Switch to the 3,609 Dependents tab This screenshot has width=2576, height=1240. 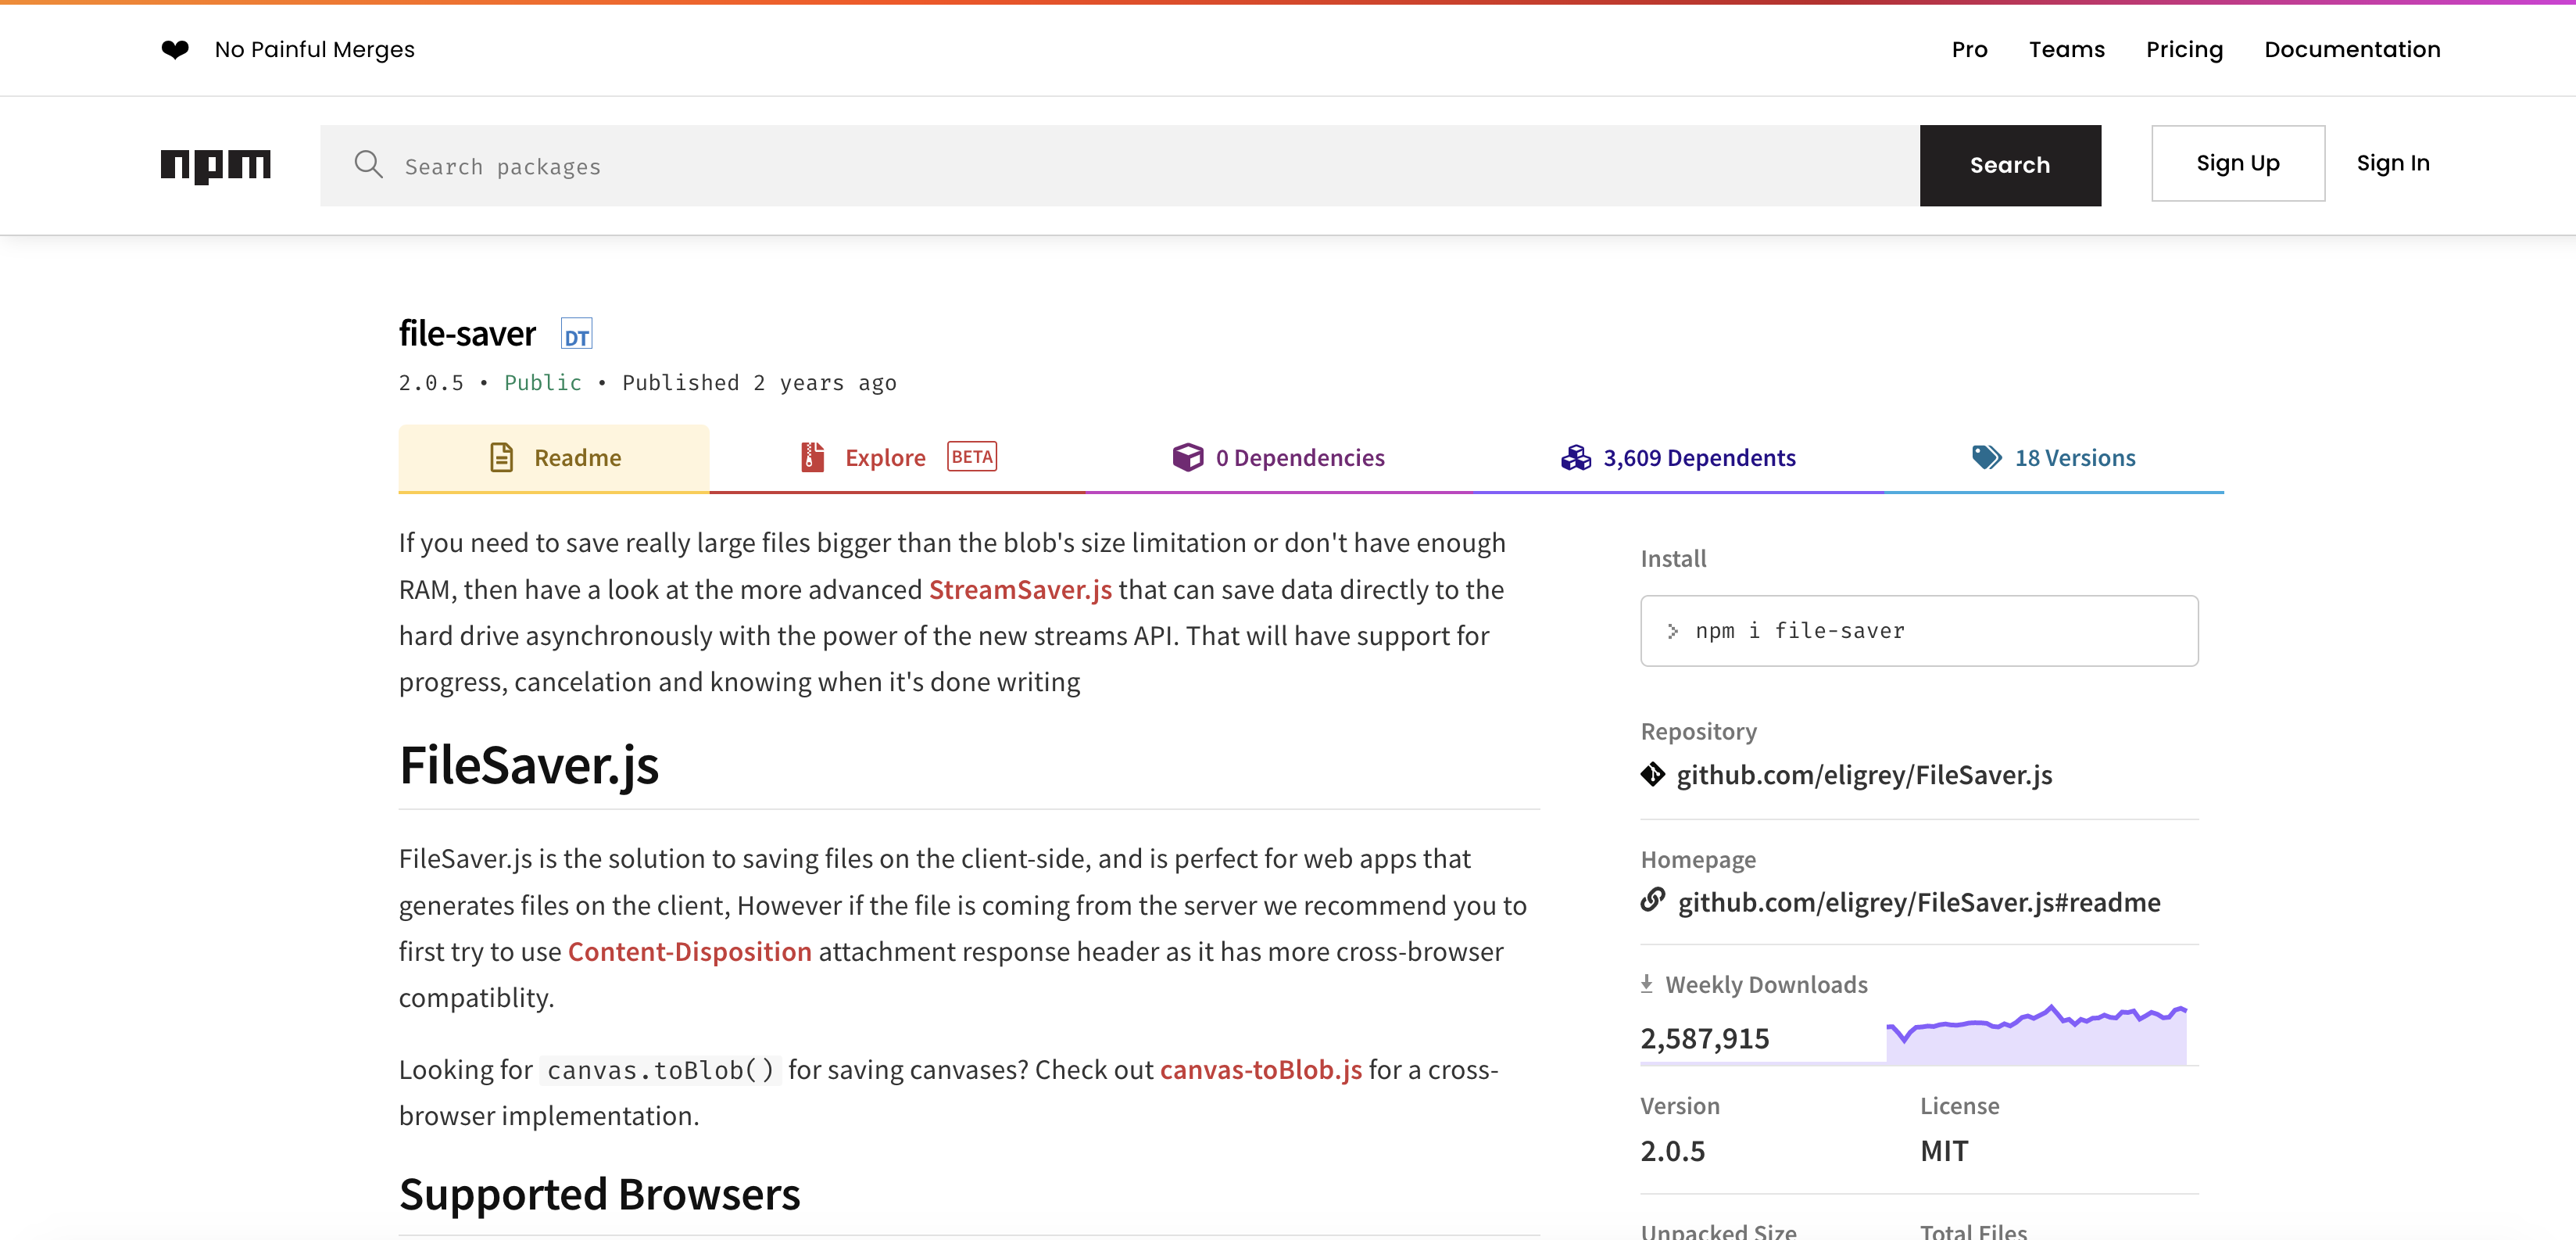[1700, 457]
